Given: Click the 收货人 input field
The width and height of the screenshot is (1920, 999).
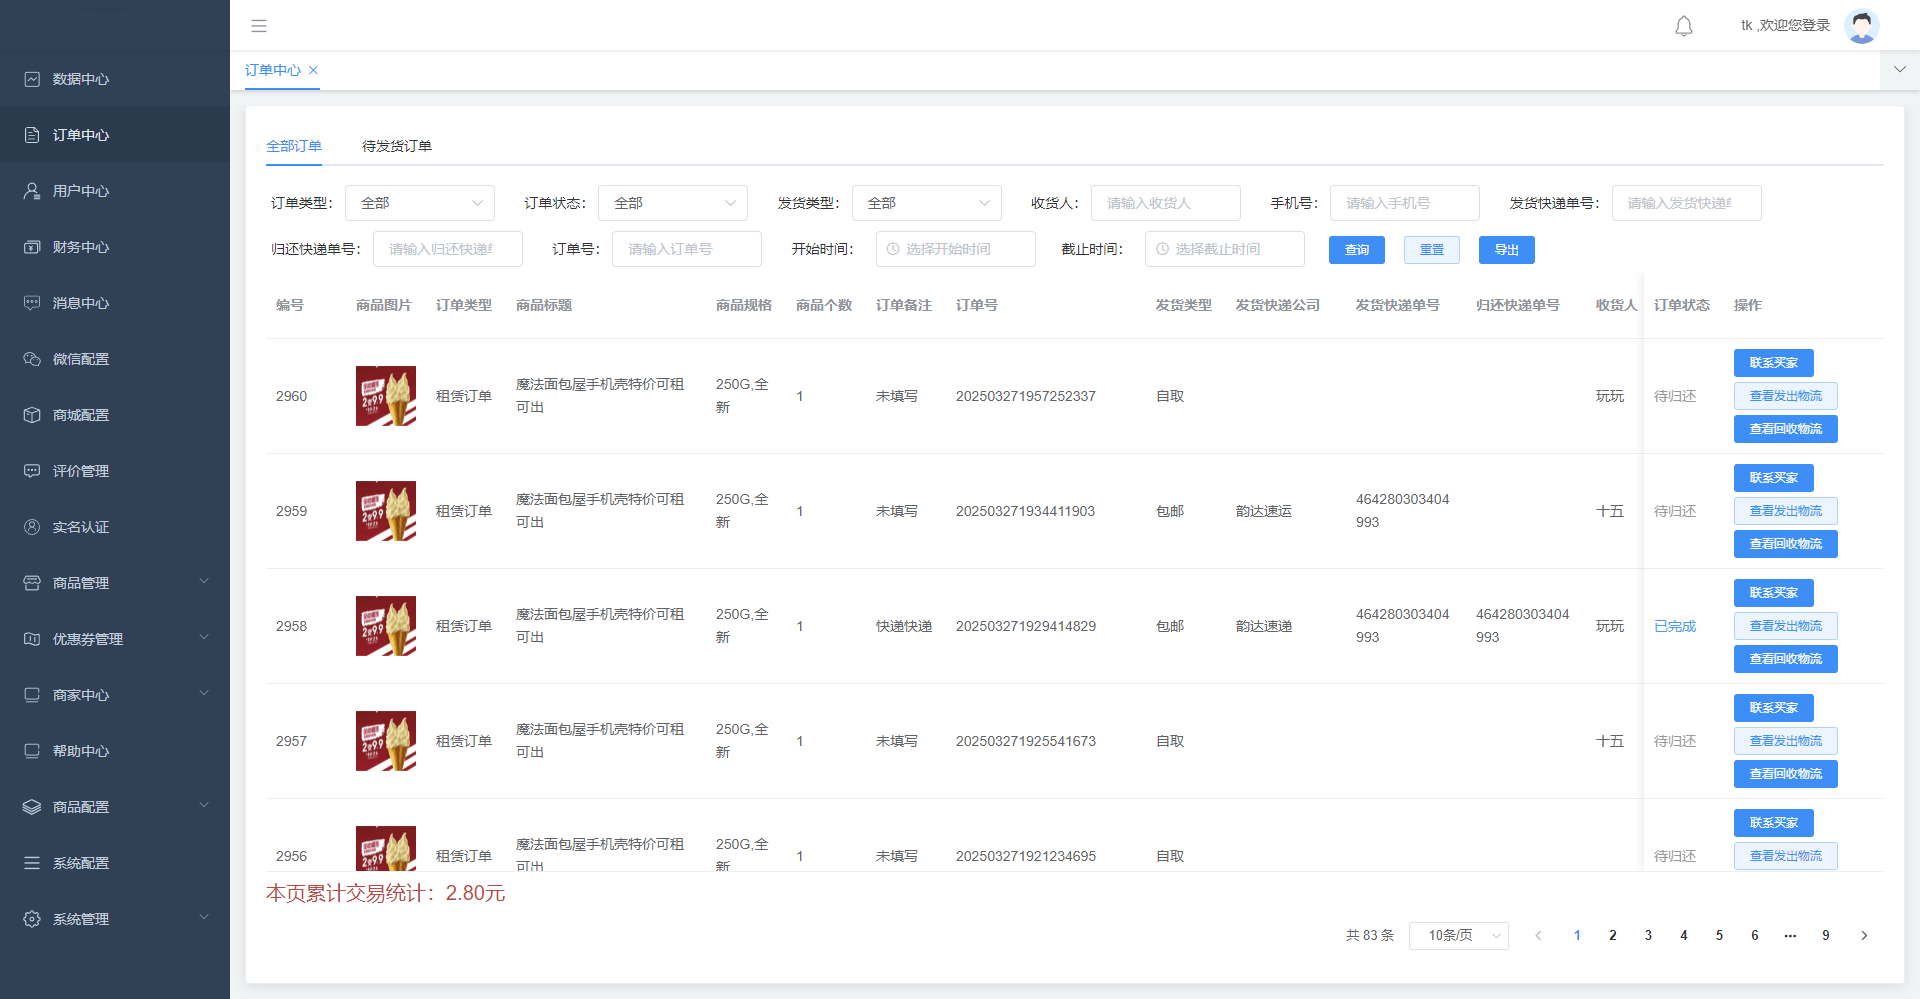Looking at the screenshot, I should [1165, 203].
